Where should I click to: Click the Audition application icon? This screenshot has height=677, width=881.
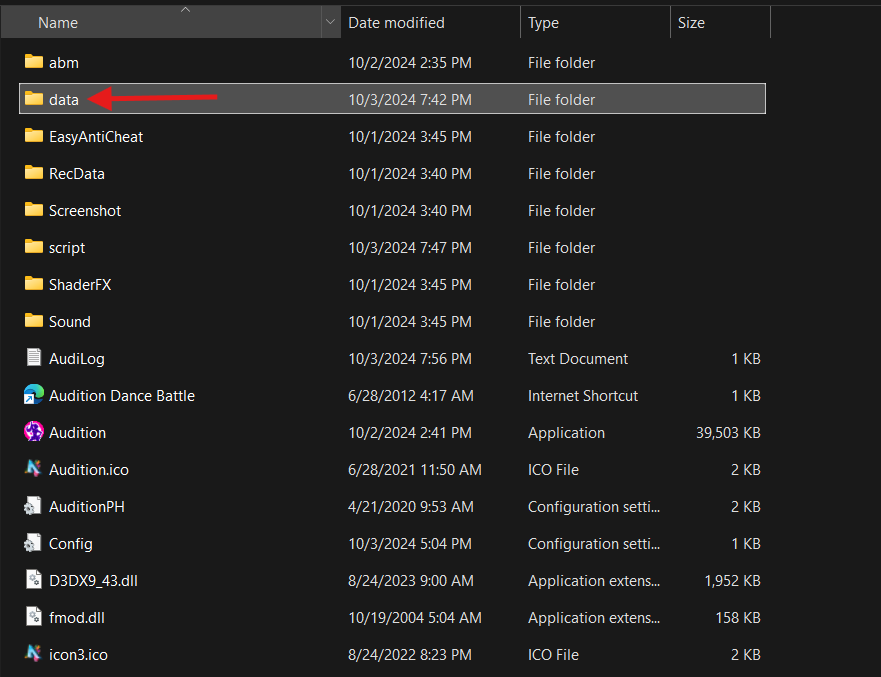click(x=34, y=432)
